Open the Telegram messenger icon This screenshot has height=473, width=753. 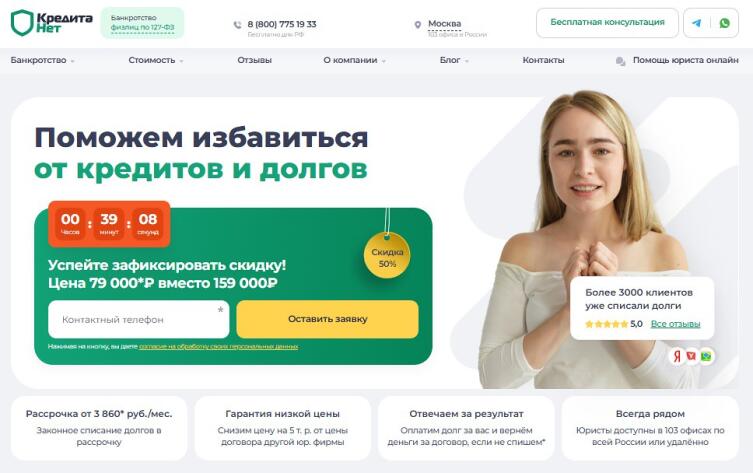[x=696, y=23]
